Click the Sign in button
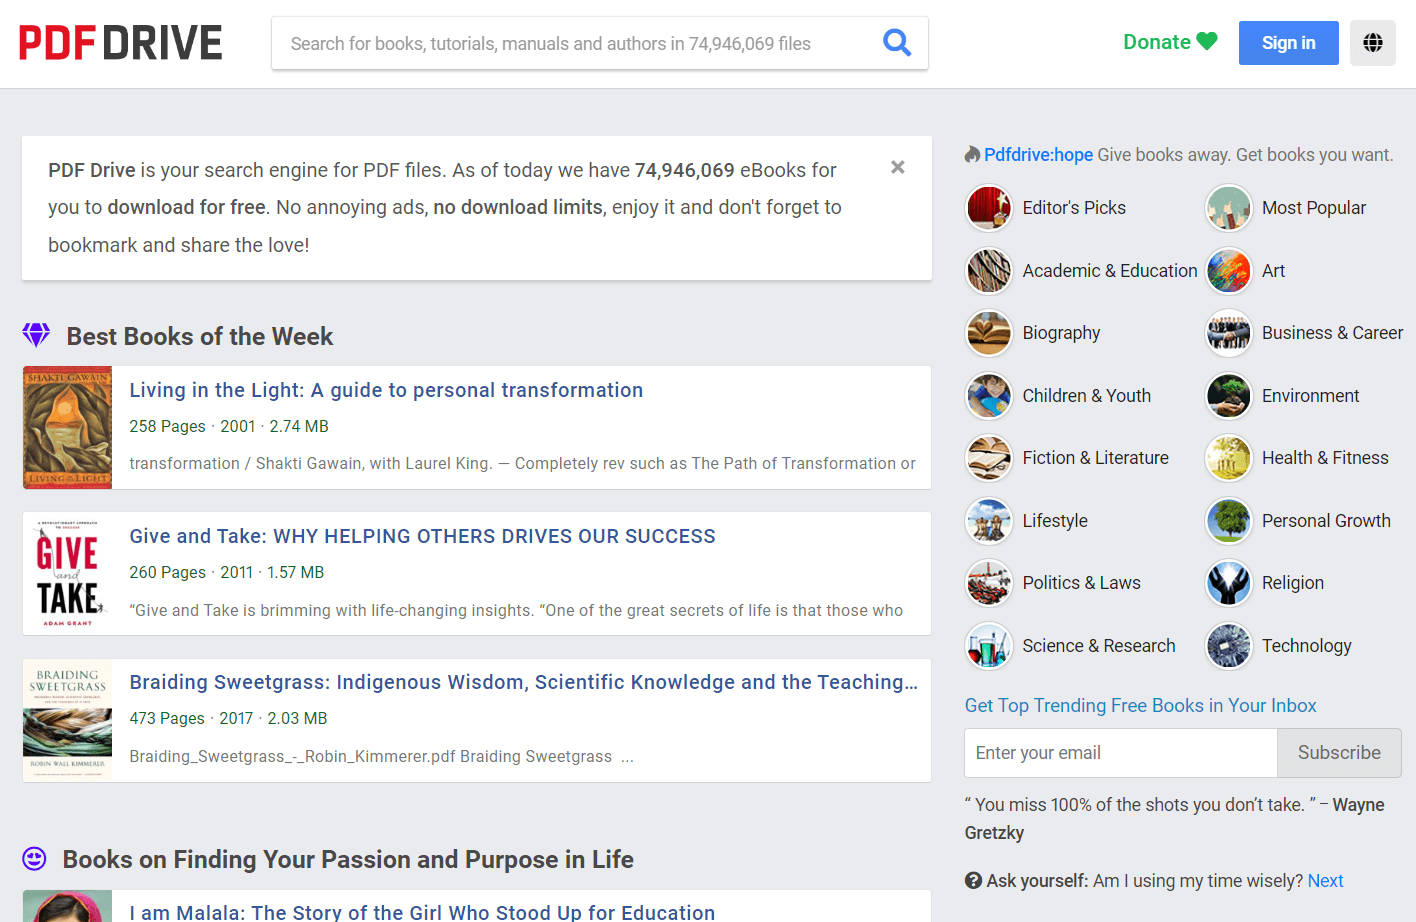 pyautogui.click(x=1288, y=43)
